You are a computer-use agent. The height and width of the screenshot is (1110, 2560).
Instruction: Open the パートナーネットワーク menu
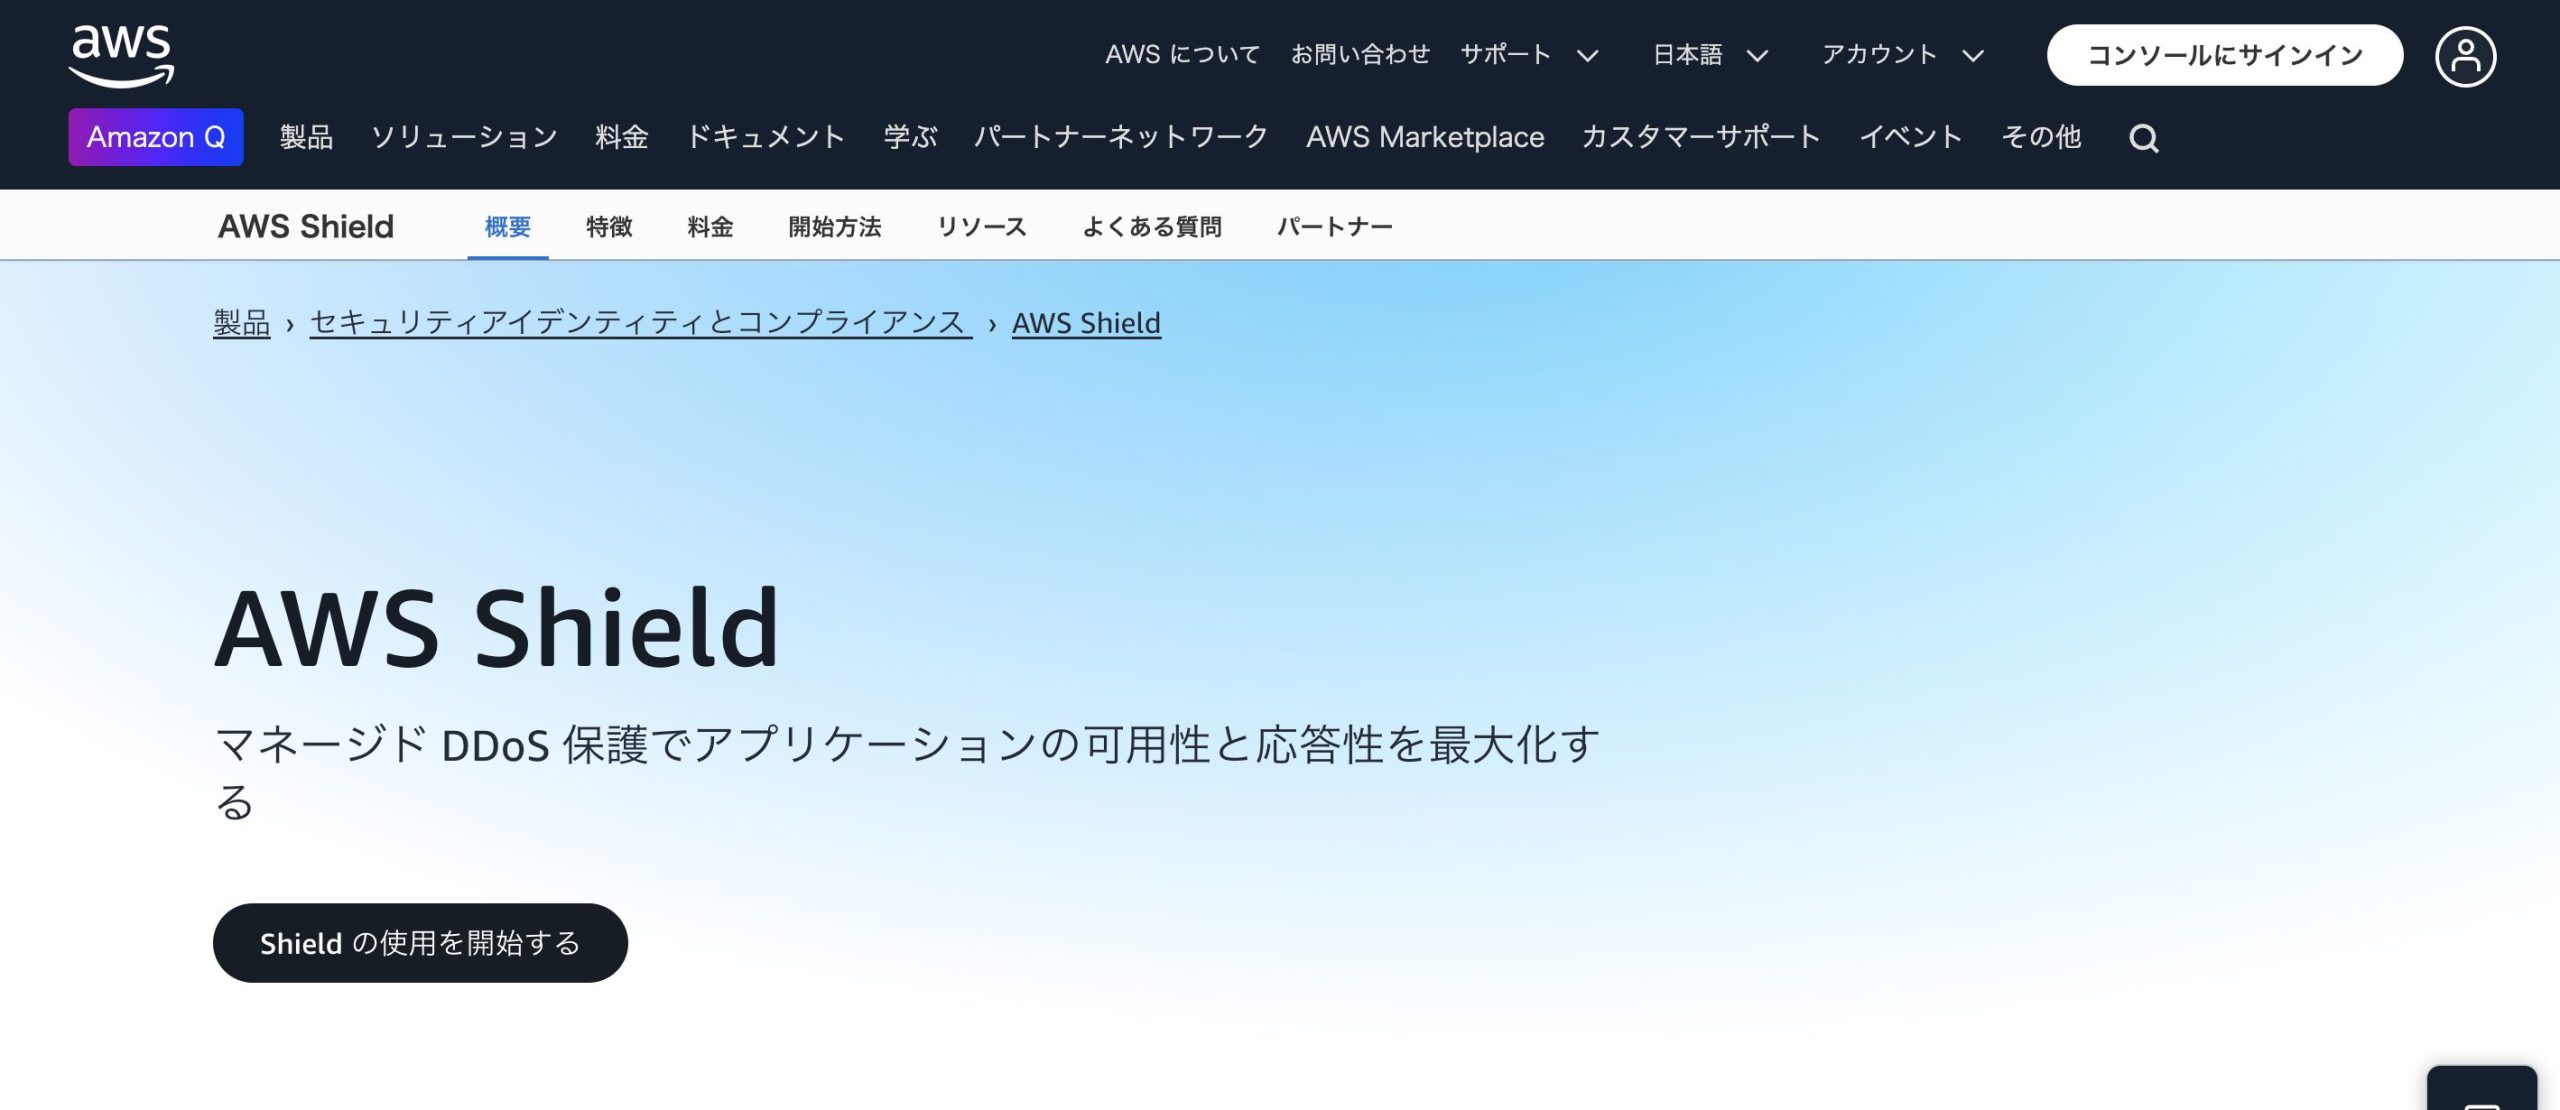pyautogui.click(x=1121, y=137)
